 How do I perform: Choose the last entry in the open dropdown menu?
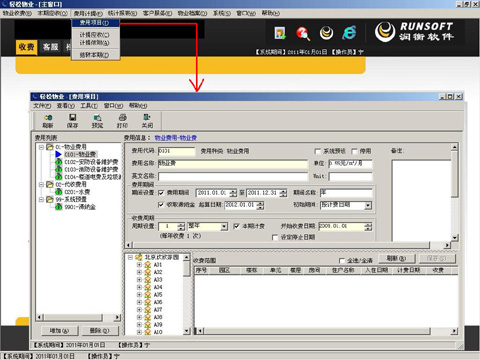coord(94,55)
